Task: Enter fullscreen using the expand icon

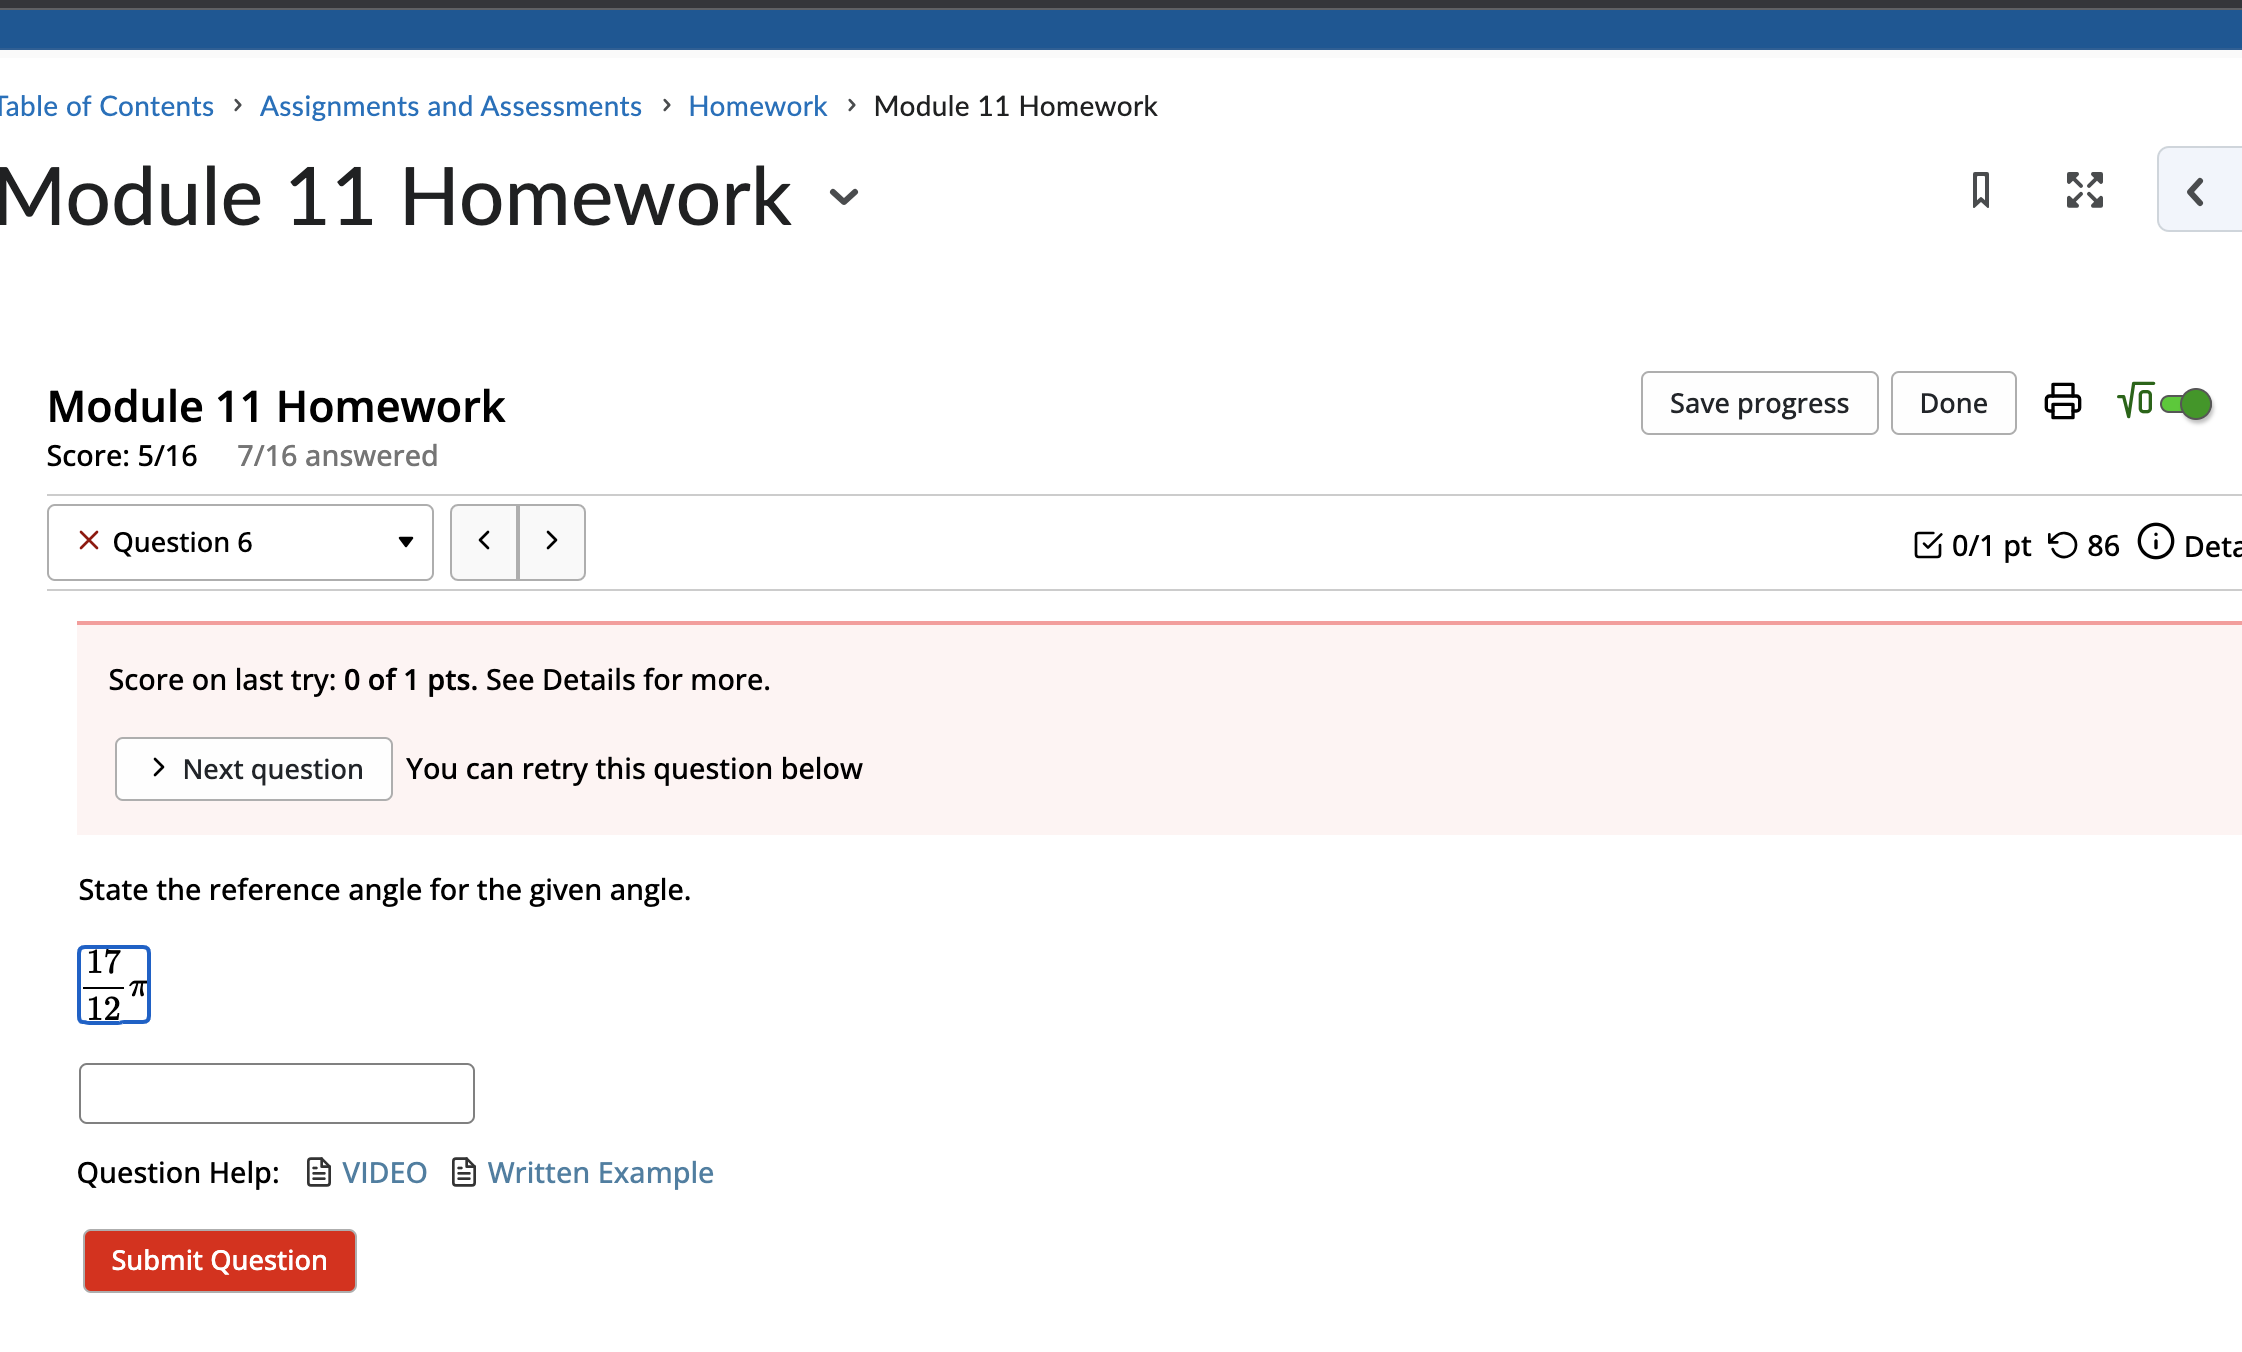Action: point(2084,190)
